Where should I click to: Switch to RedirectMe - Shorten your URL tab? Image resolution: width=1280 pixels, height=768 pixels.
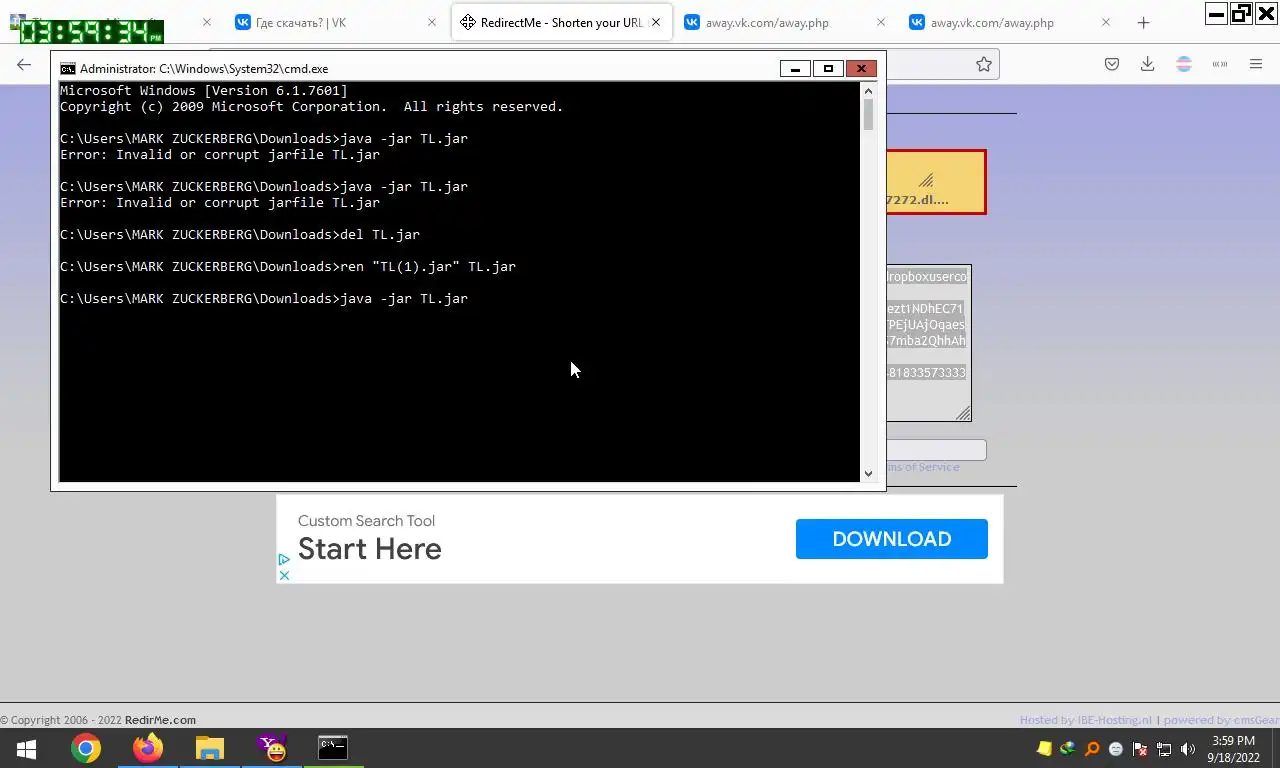coord(562,22)
